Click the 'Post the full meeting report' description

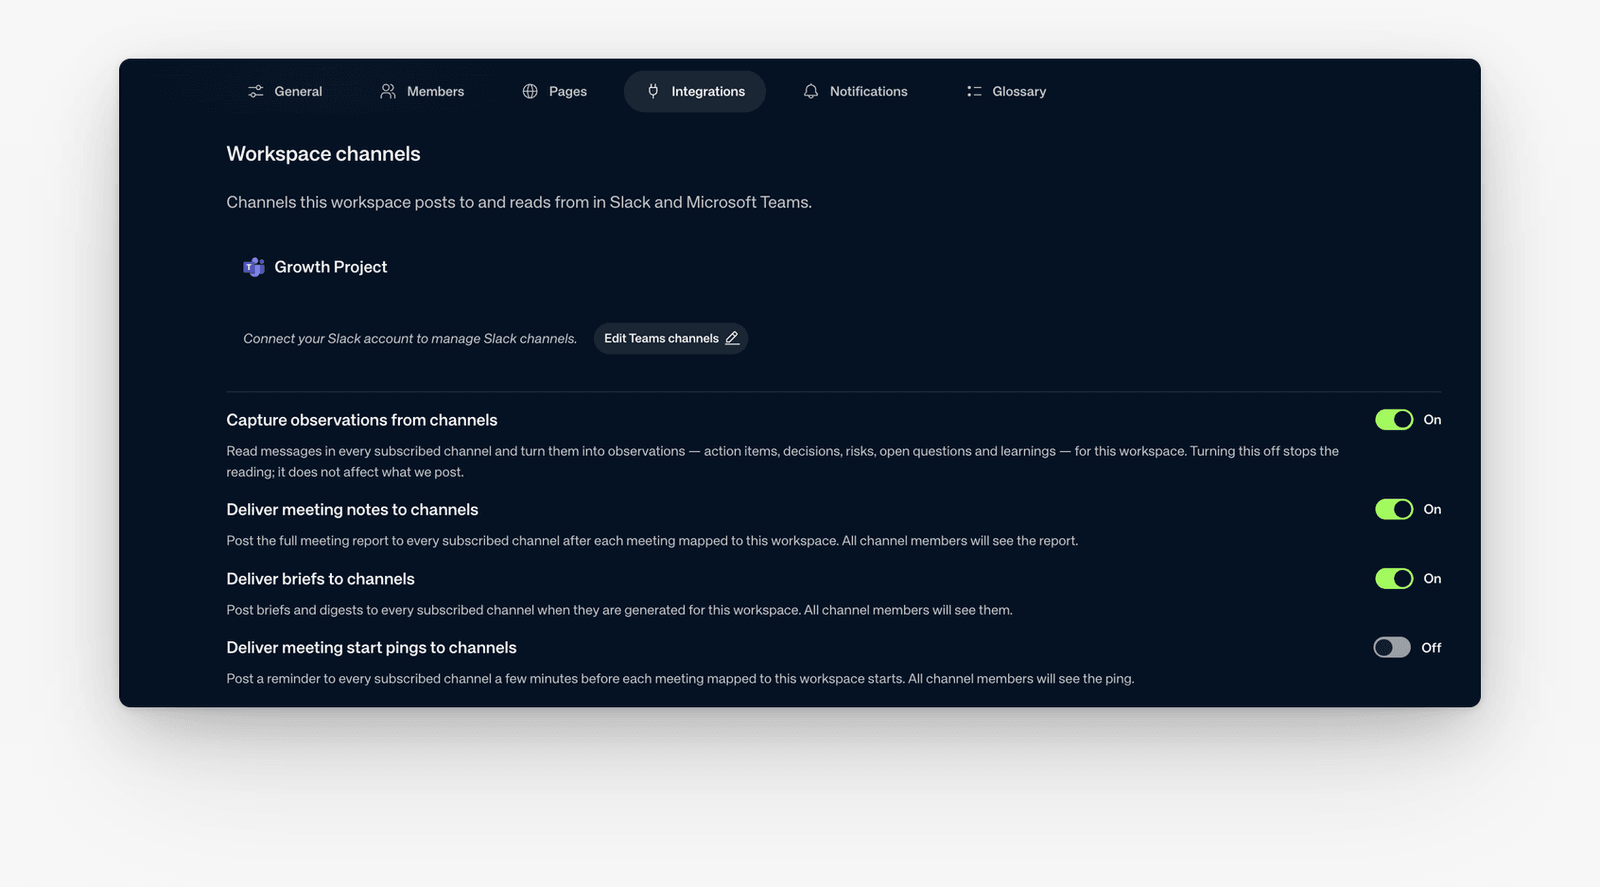[x=652, y=541]
